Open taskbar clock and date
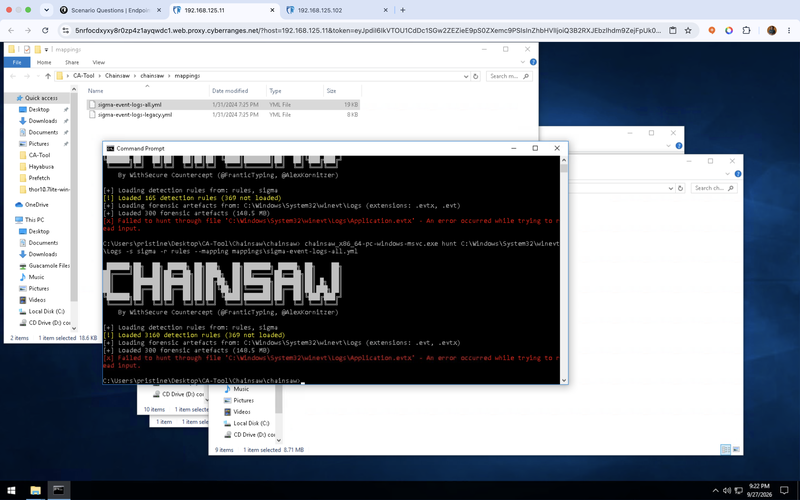 [x=760, y=490]
